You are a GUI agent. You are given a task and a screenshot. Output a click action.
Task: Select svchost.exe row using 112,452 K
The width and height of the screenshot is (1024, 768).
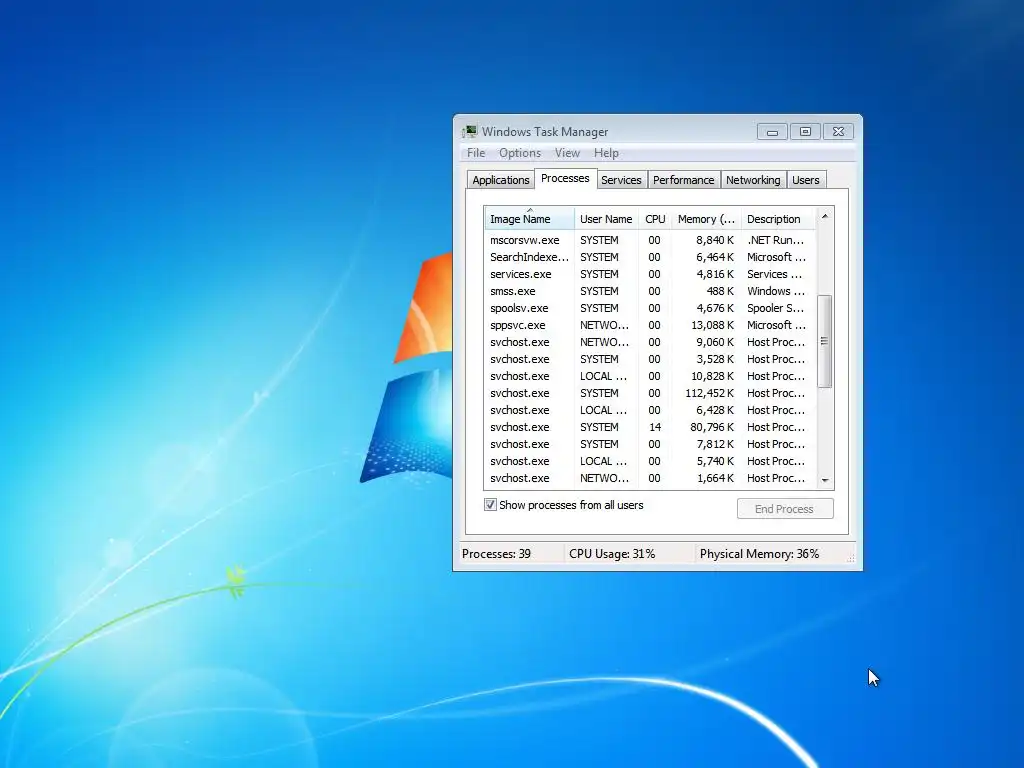click(x=650, y=393)
